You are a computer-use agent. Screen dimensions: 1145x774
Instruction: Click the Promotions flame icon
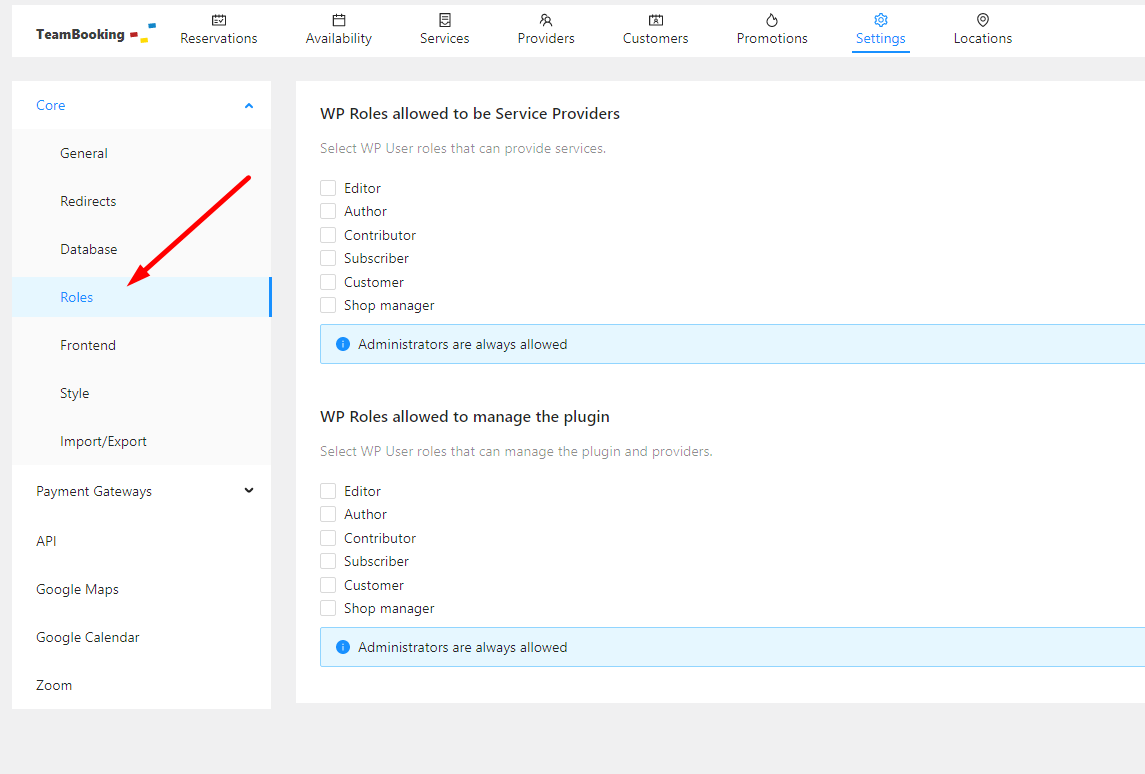tap(772, 20)
